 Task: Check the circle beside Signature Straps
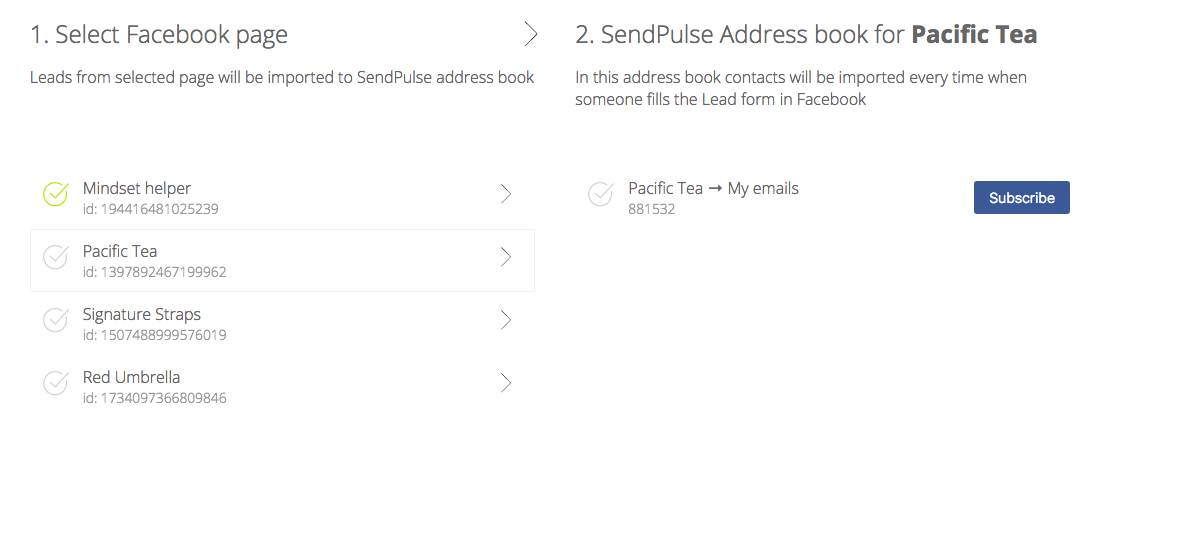(56, 320)
